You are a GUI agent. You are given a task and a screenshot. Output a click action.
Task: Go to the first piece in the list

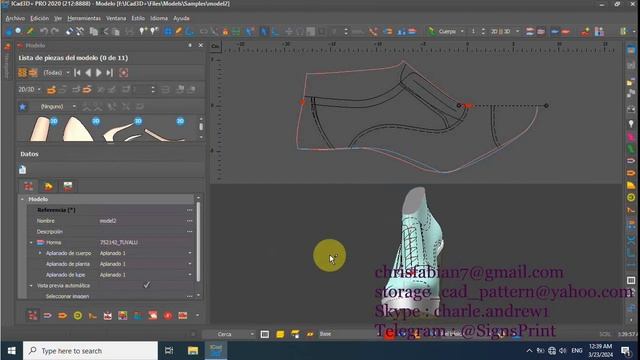point(77,73)
